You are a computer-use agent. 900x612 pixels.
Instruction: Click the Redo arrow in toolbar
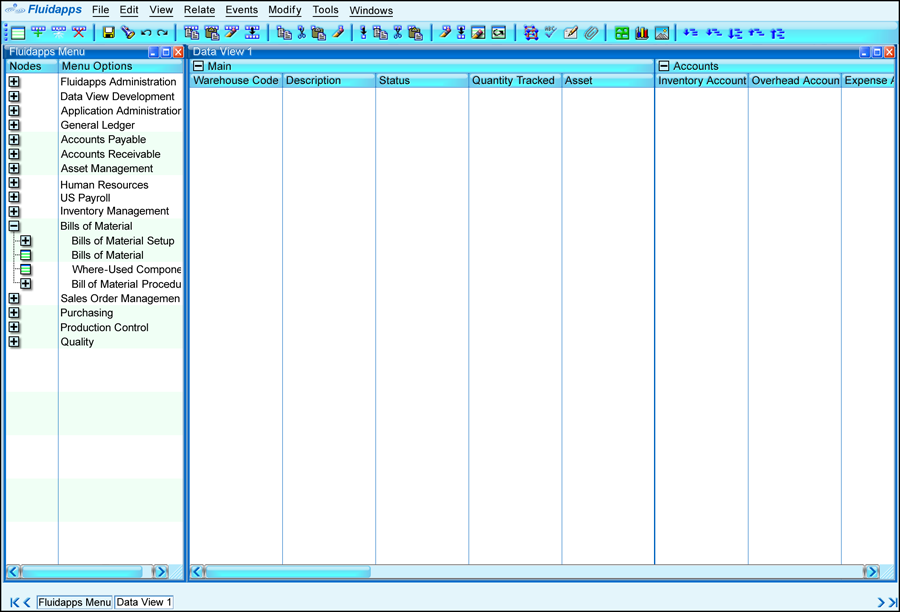click(x=162, y=33)
